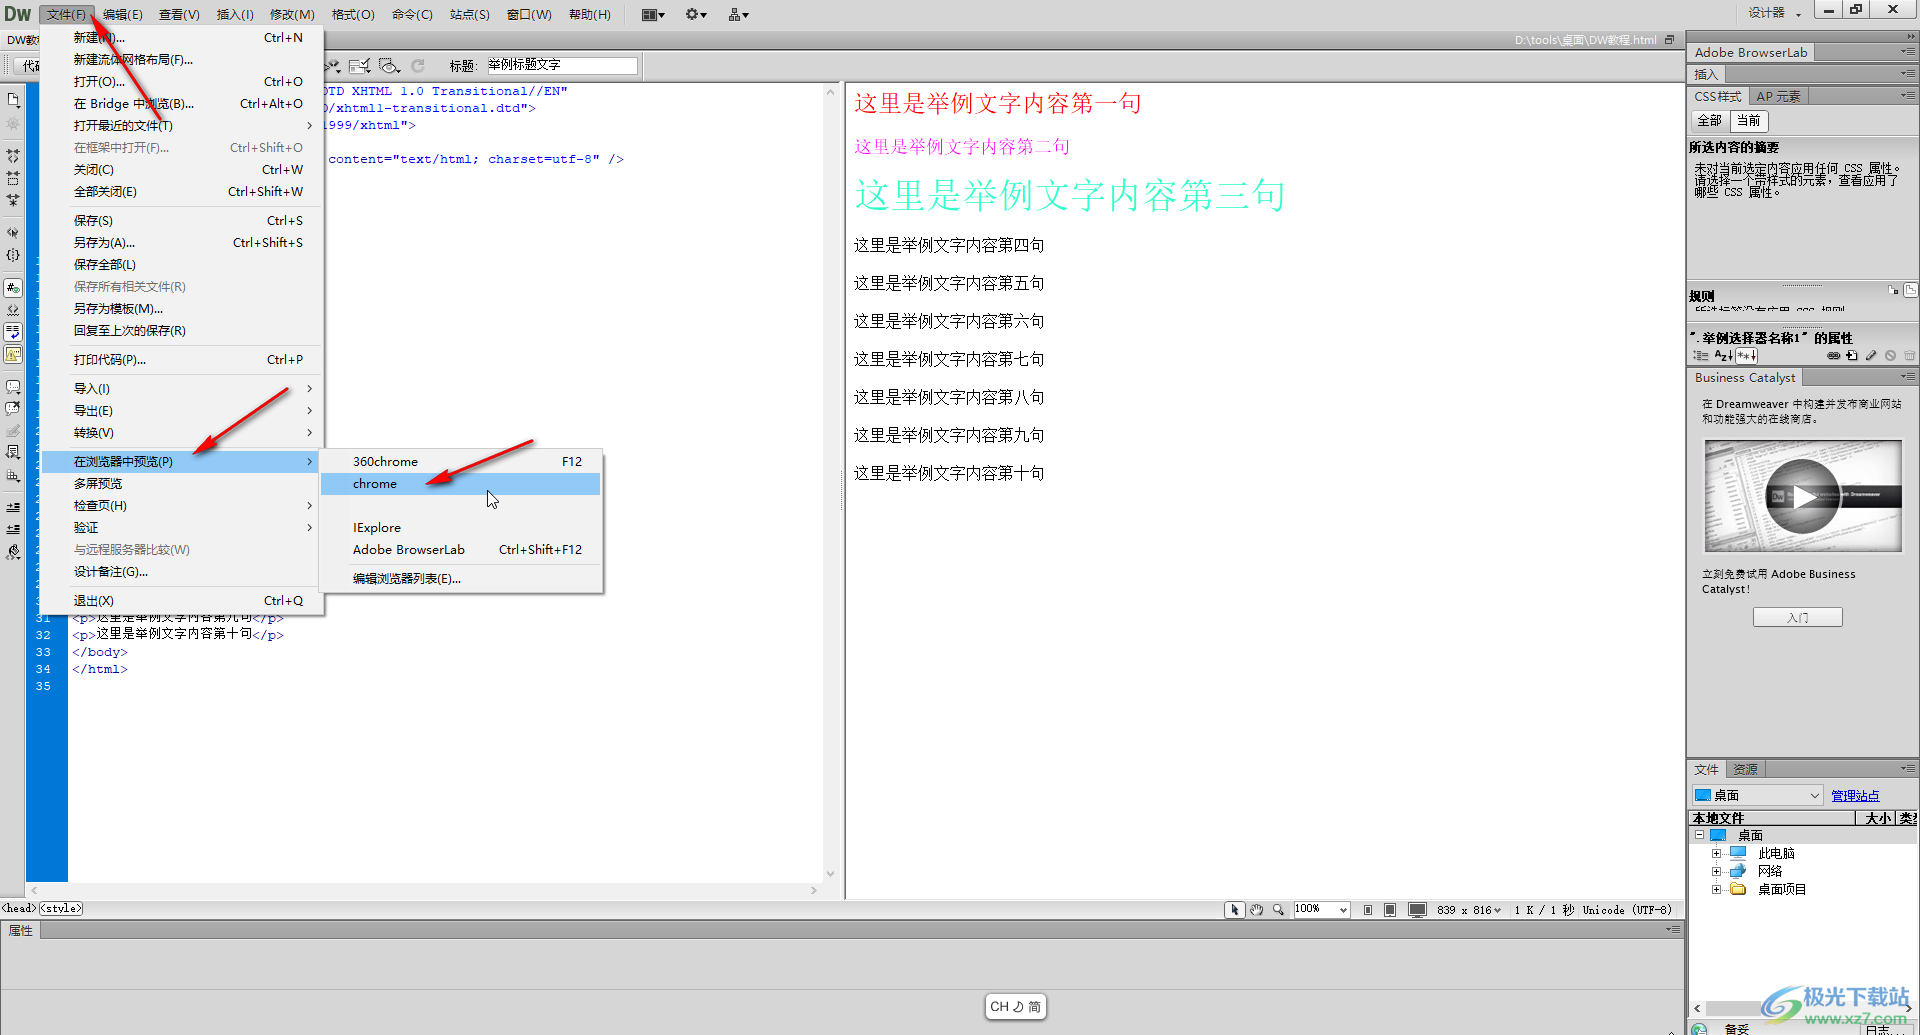
Task: Click 保存(S) in file menu
Action: [182, 221]
